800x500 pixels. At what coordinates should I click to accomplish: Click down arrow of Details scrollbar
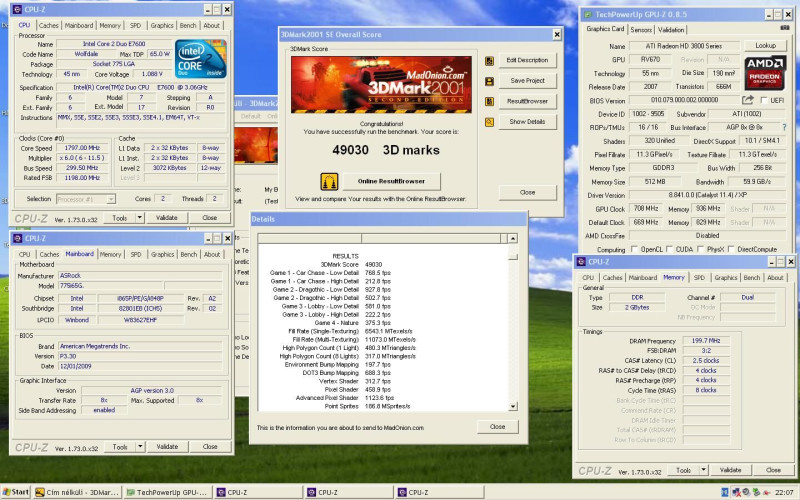coord(513,406)
